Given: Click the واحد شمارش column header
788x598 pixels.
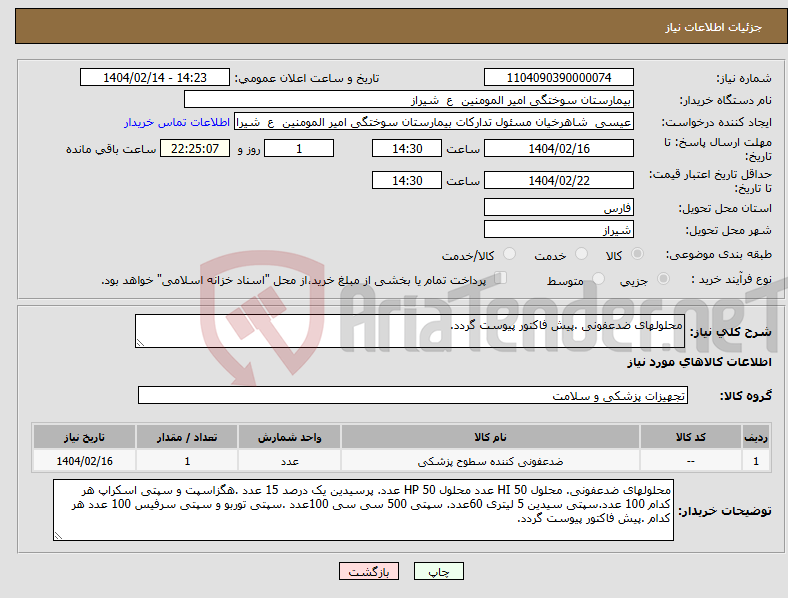Looking at the screenshot, I should coord(289,437).
